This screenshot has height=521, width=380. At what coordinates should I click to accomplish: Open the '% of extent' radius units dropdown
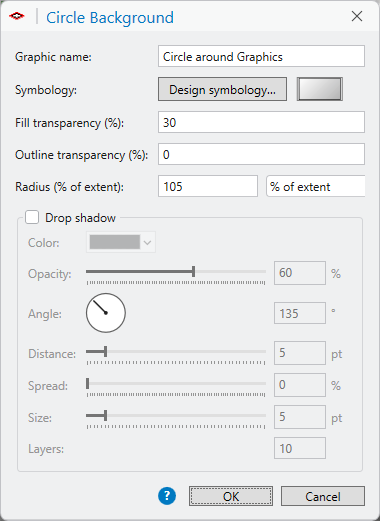coord(315,186)
